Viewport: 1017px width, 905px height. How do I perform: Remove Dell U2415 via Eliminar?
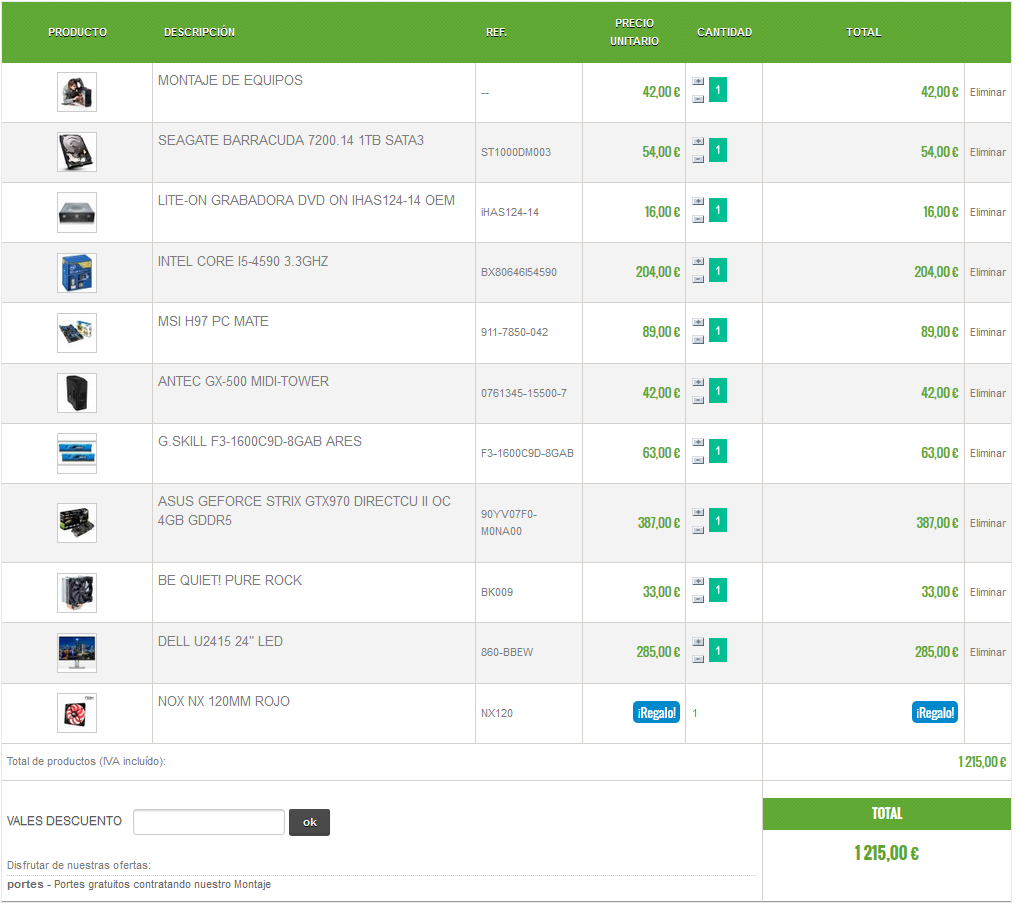pyautogui.click(x=990, y=653)
